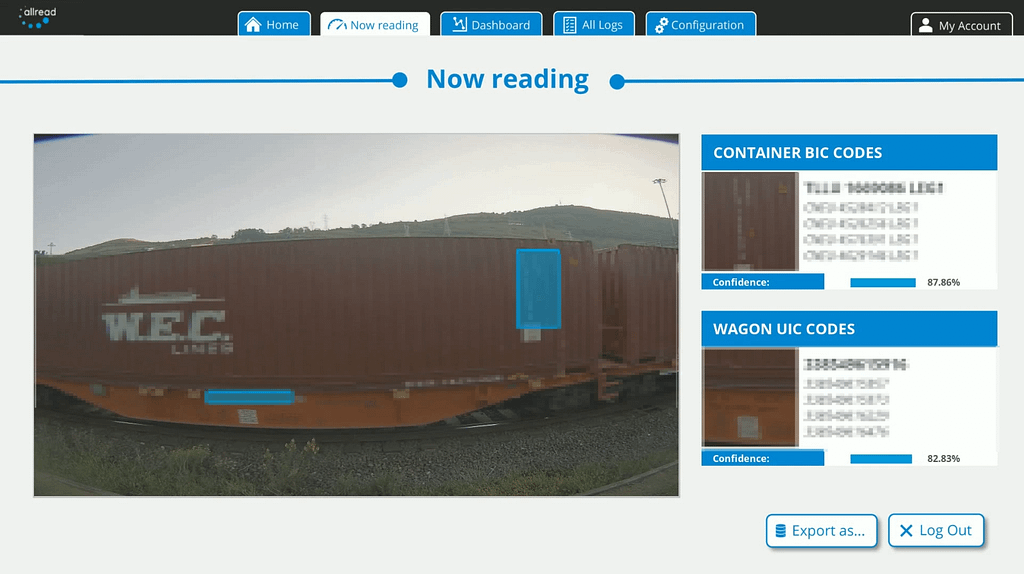Click the blue wagon code detection box
1024x574 pixels.
click(249, 397)
